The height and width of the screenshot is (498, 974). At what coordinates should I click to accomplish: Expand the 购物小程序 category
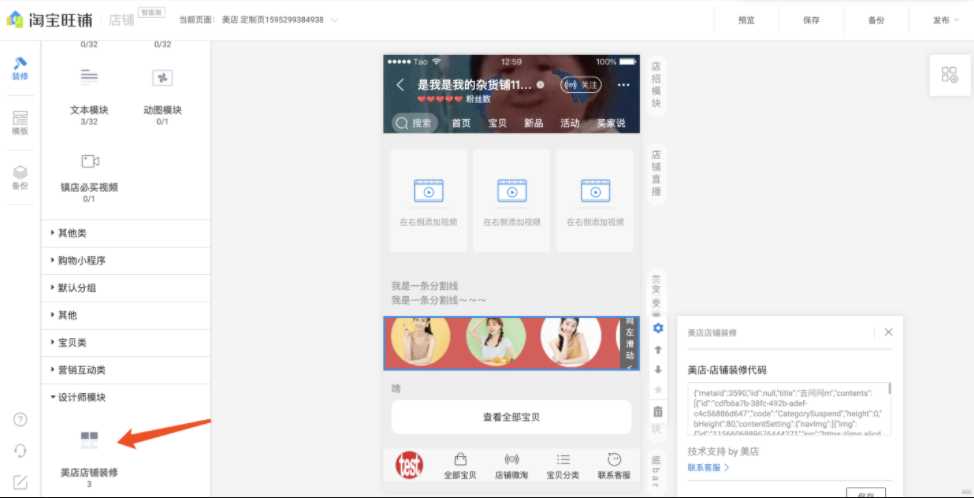pyautogui.click(x=82, y=261)
